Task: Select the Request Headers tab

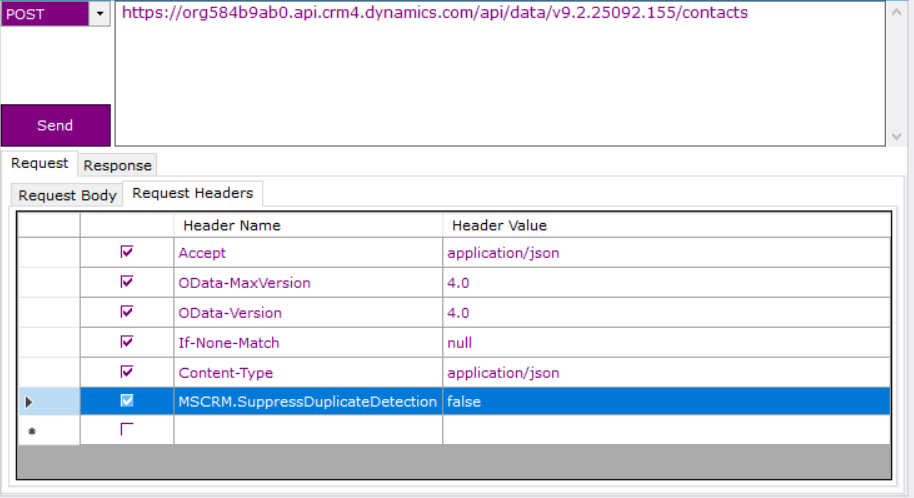Action: [192, 193]
